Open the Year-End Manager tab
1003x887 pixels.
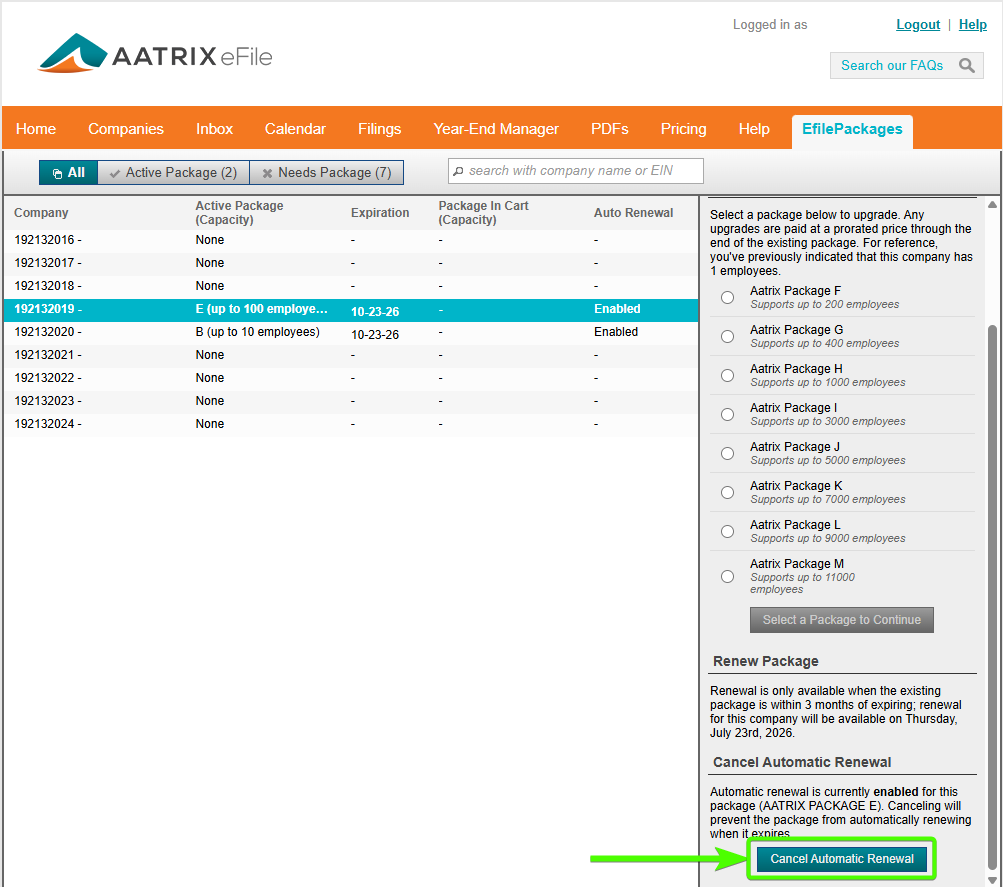pos(496,129)
